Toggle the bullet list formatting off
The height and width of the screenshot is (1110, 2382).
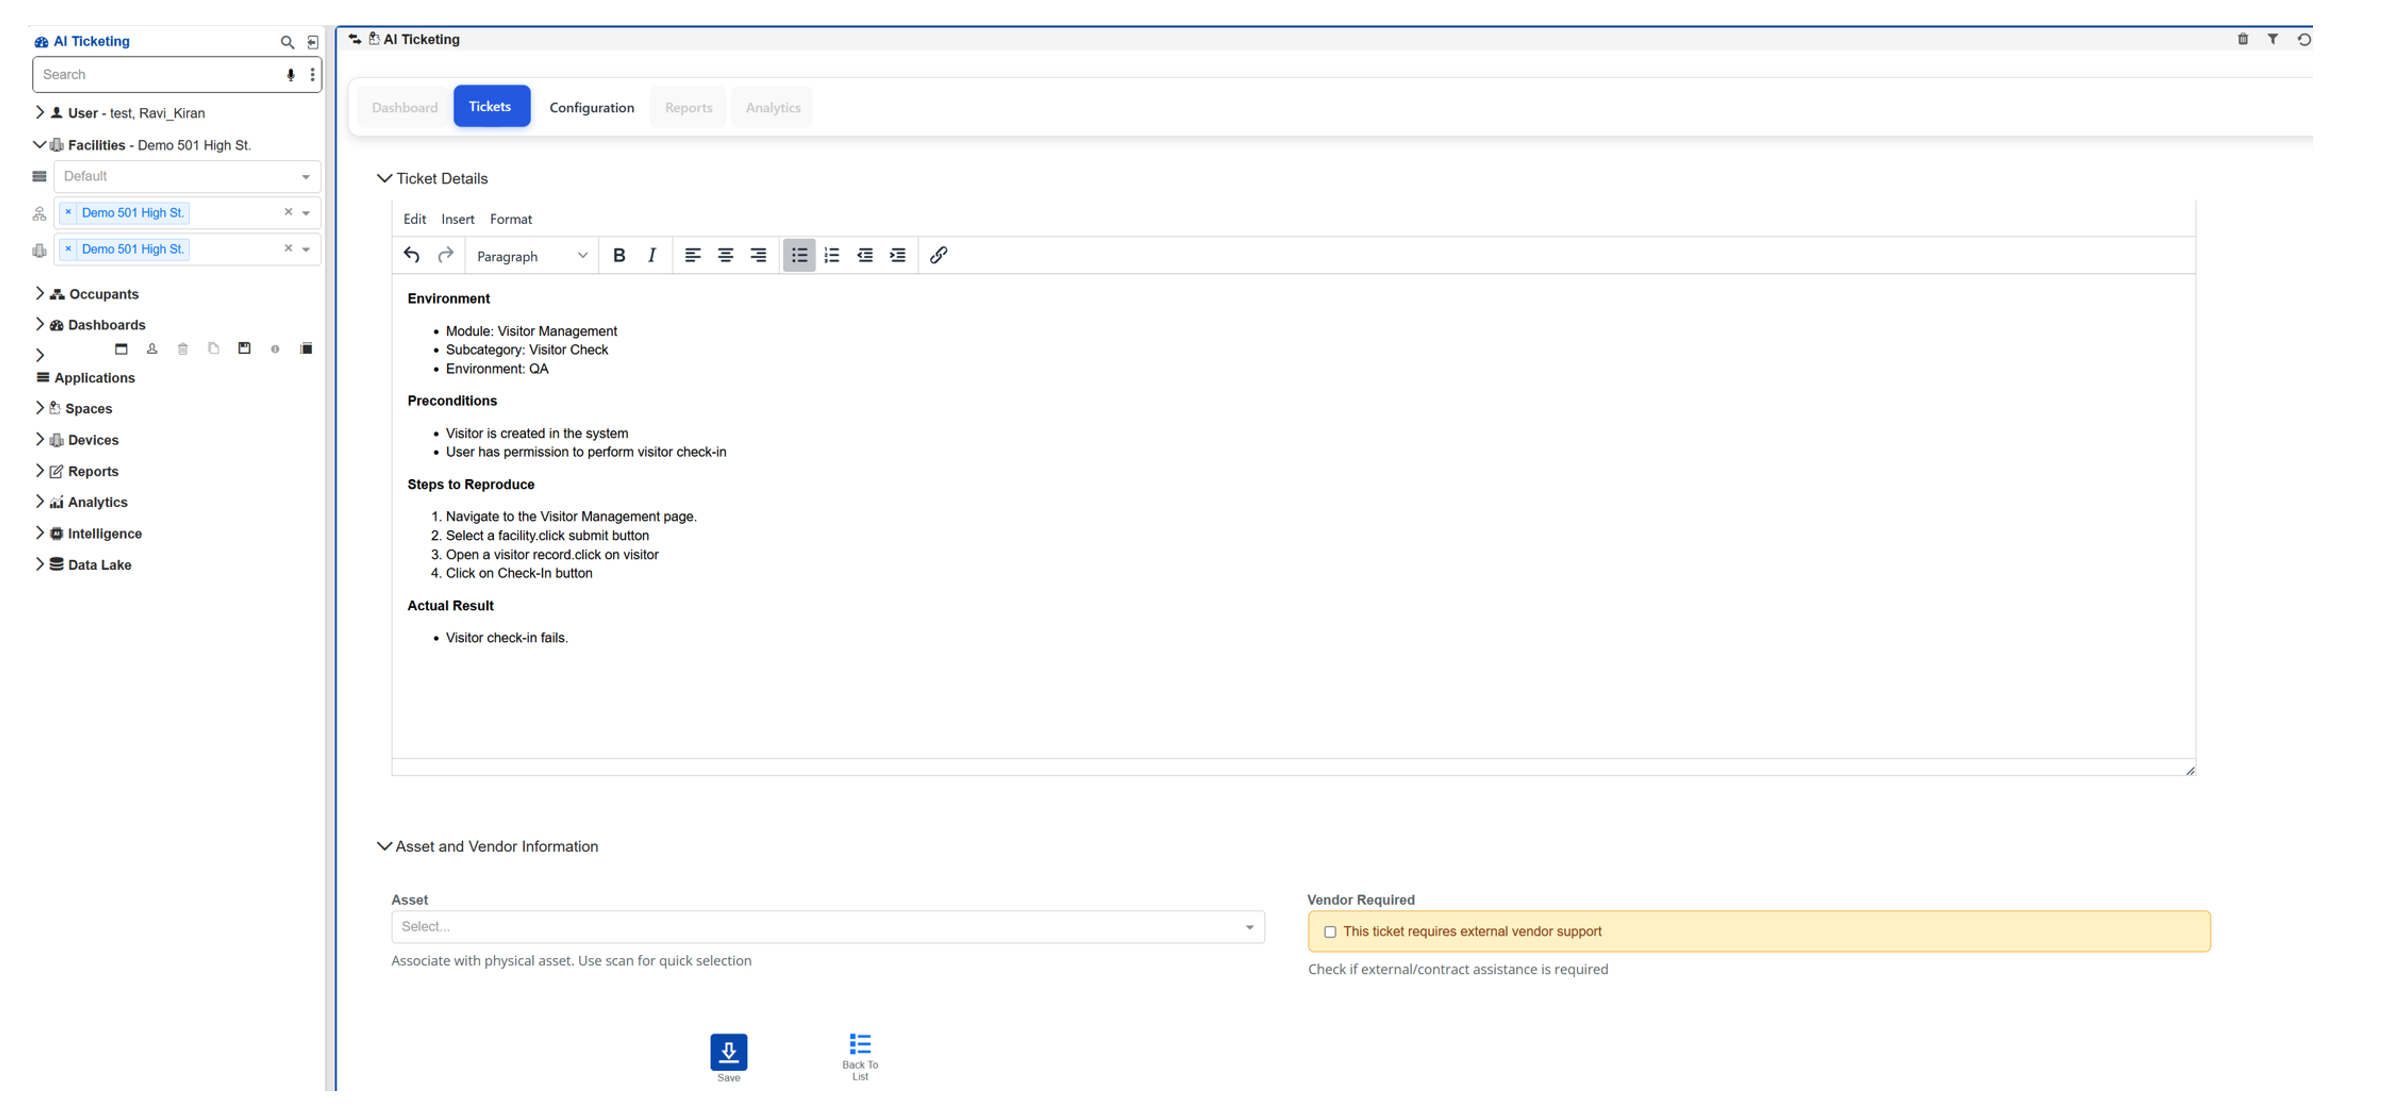pyautogui.click(x=798, y=255)
